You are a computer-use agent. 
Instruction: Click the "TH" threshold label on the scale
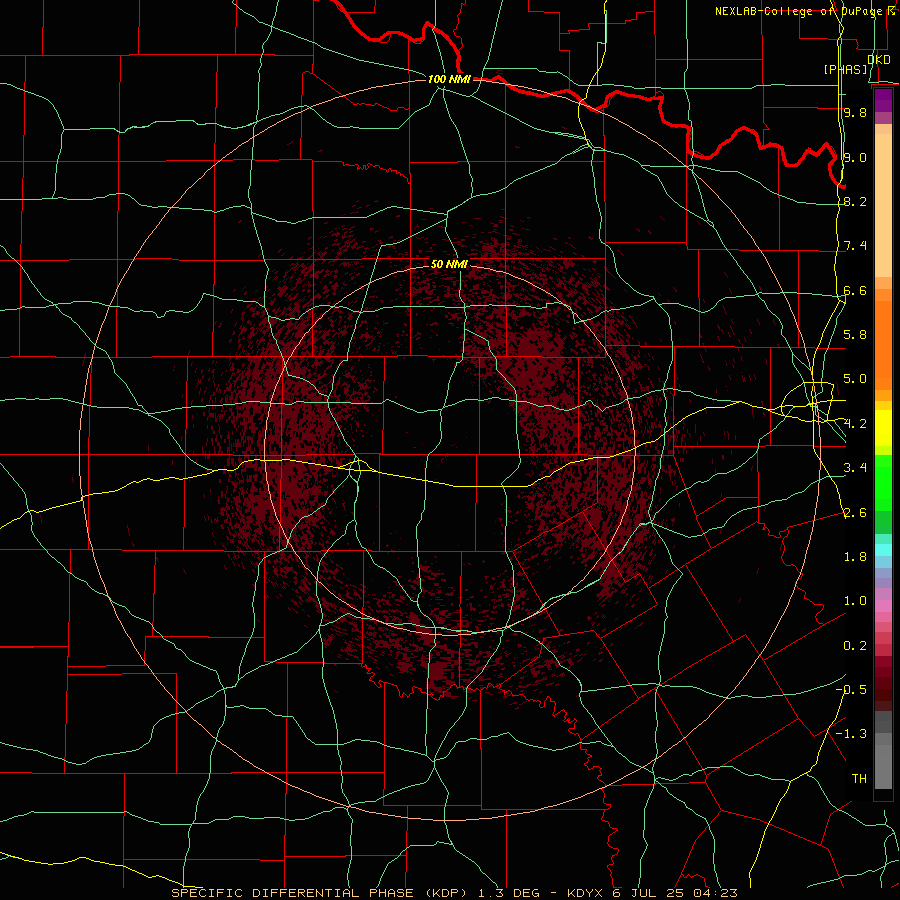click(x=859, y=779)
